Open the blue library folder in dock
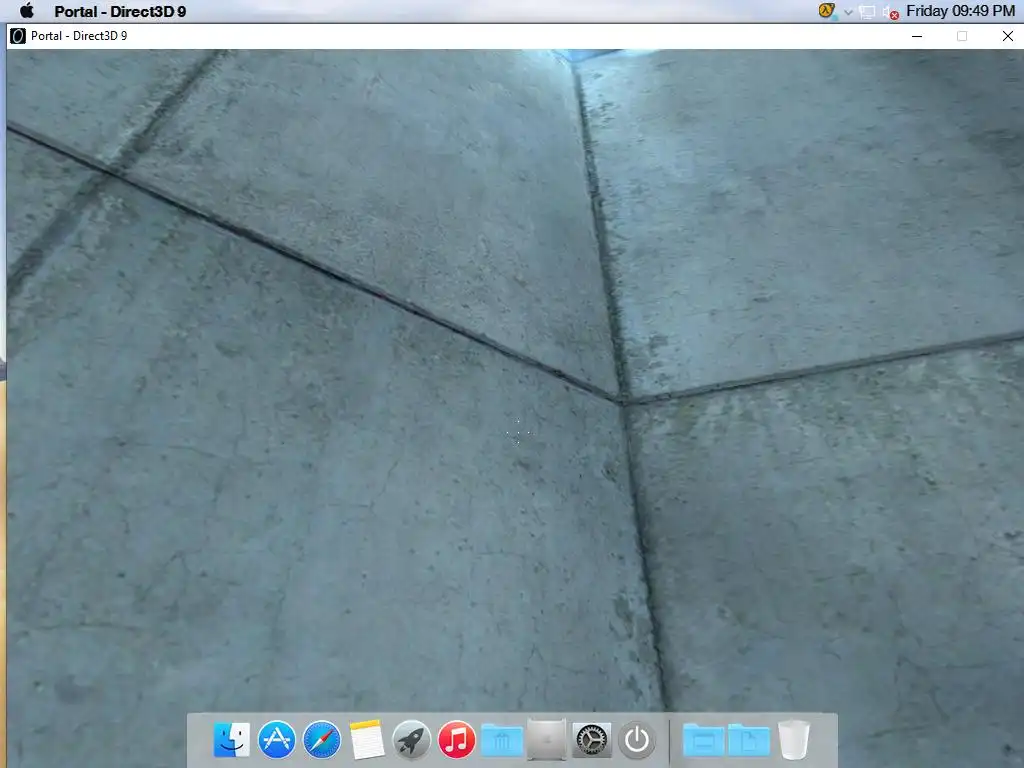1024x768 pixels. (502, 740)
